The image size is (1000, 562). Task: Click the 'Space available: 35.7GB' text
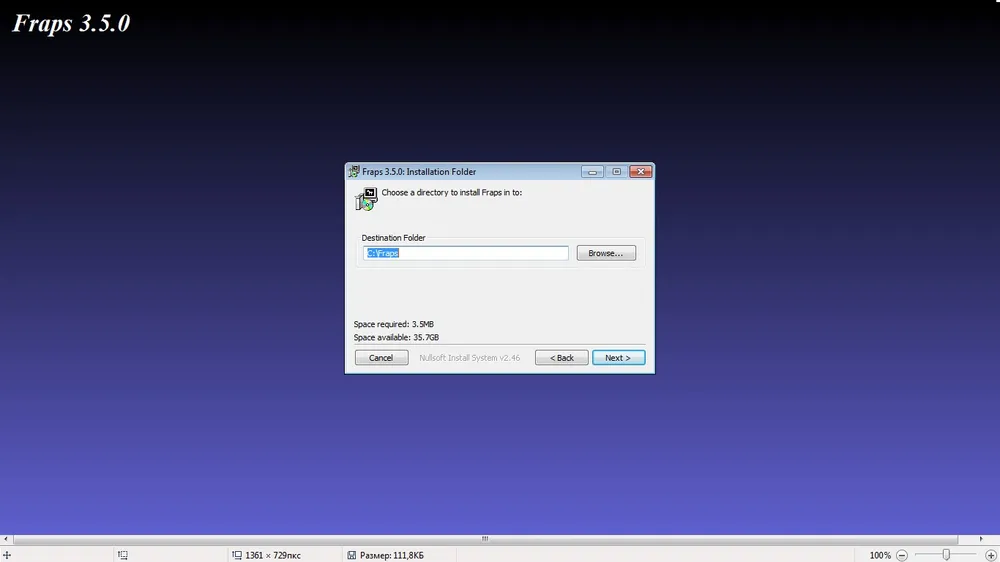click(396, 337)
